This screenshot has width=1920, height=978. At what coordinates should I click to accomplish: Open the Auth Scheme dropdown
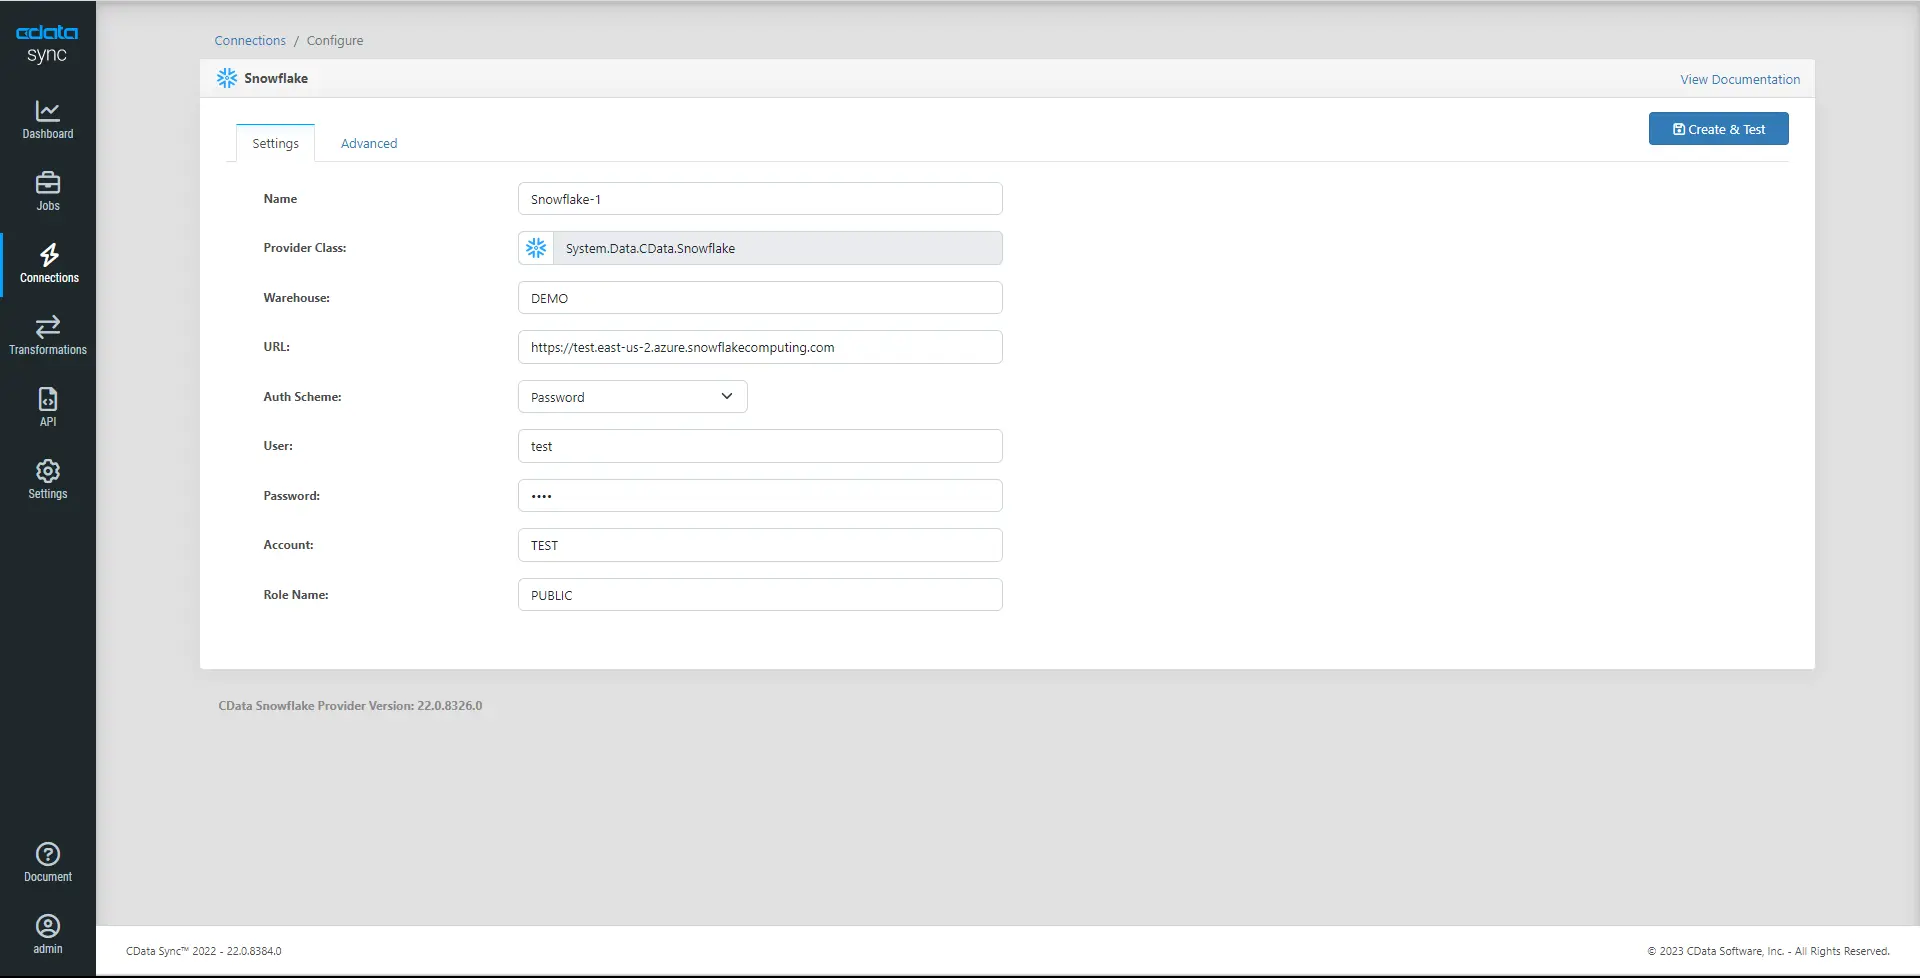631,396
